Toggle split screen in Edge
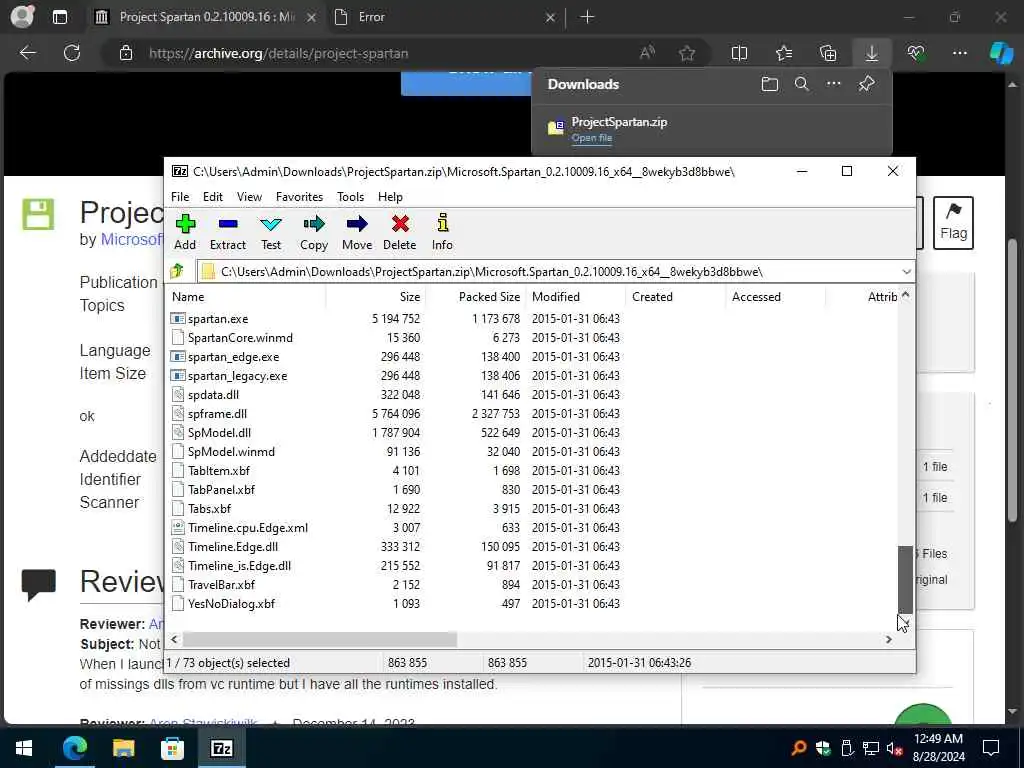Image resolution: width=1024 pixels, height=768 pixels. pyautogui.click(x=739, y=53)
